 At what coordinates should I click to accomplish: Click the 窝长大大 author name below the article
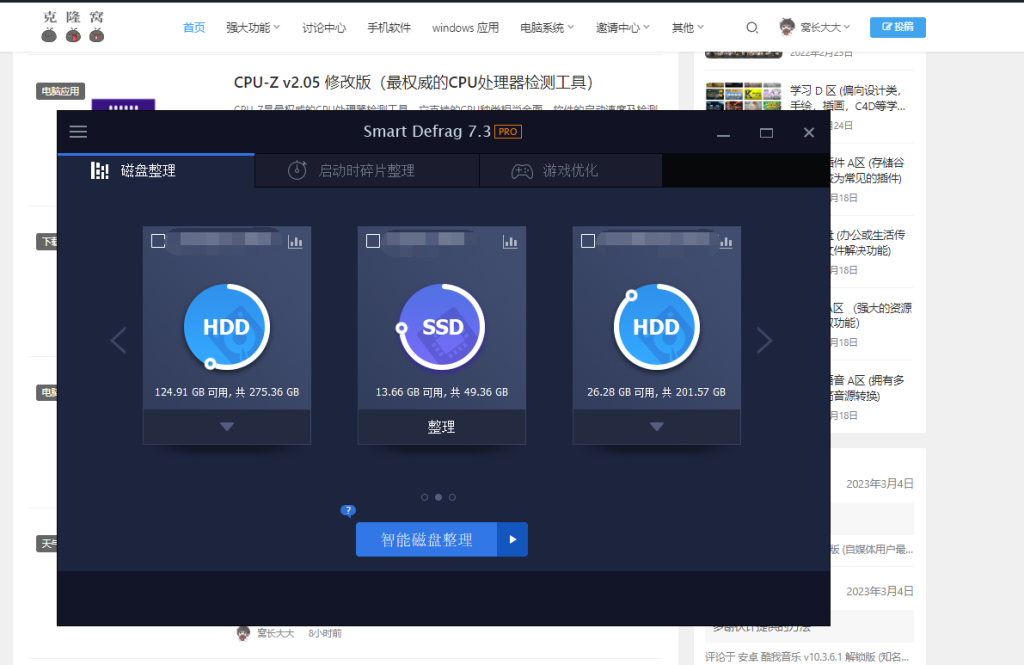276,633
